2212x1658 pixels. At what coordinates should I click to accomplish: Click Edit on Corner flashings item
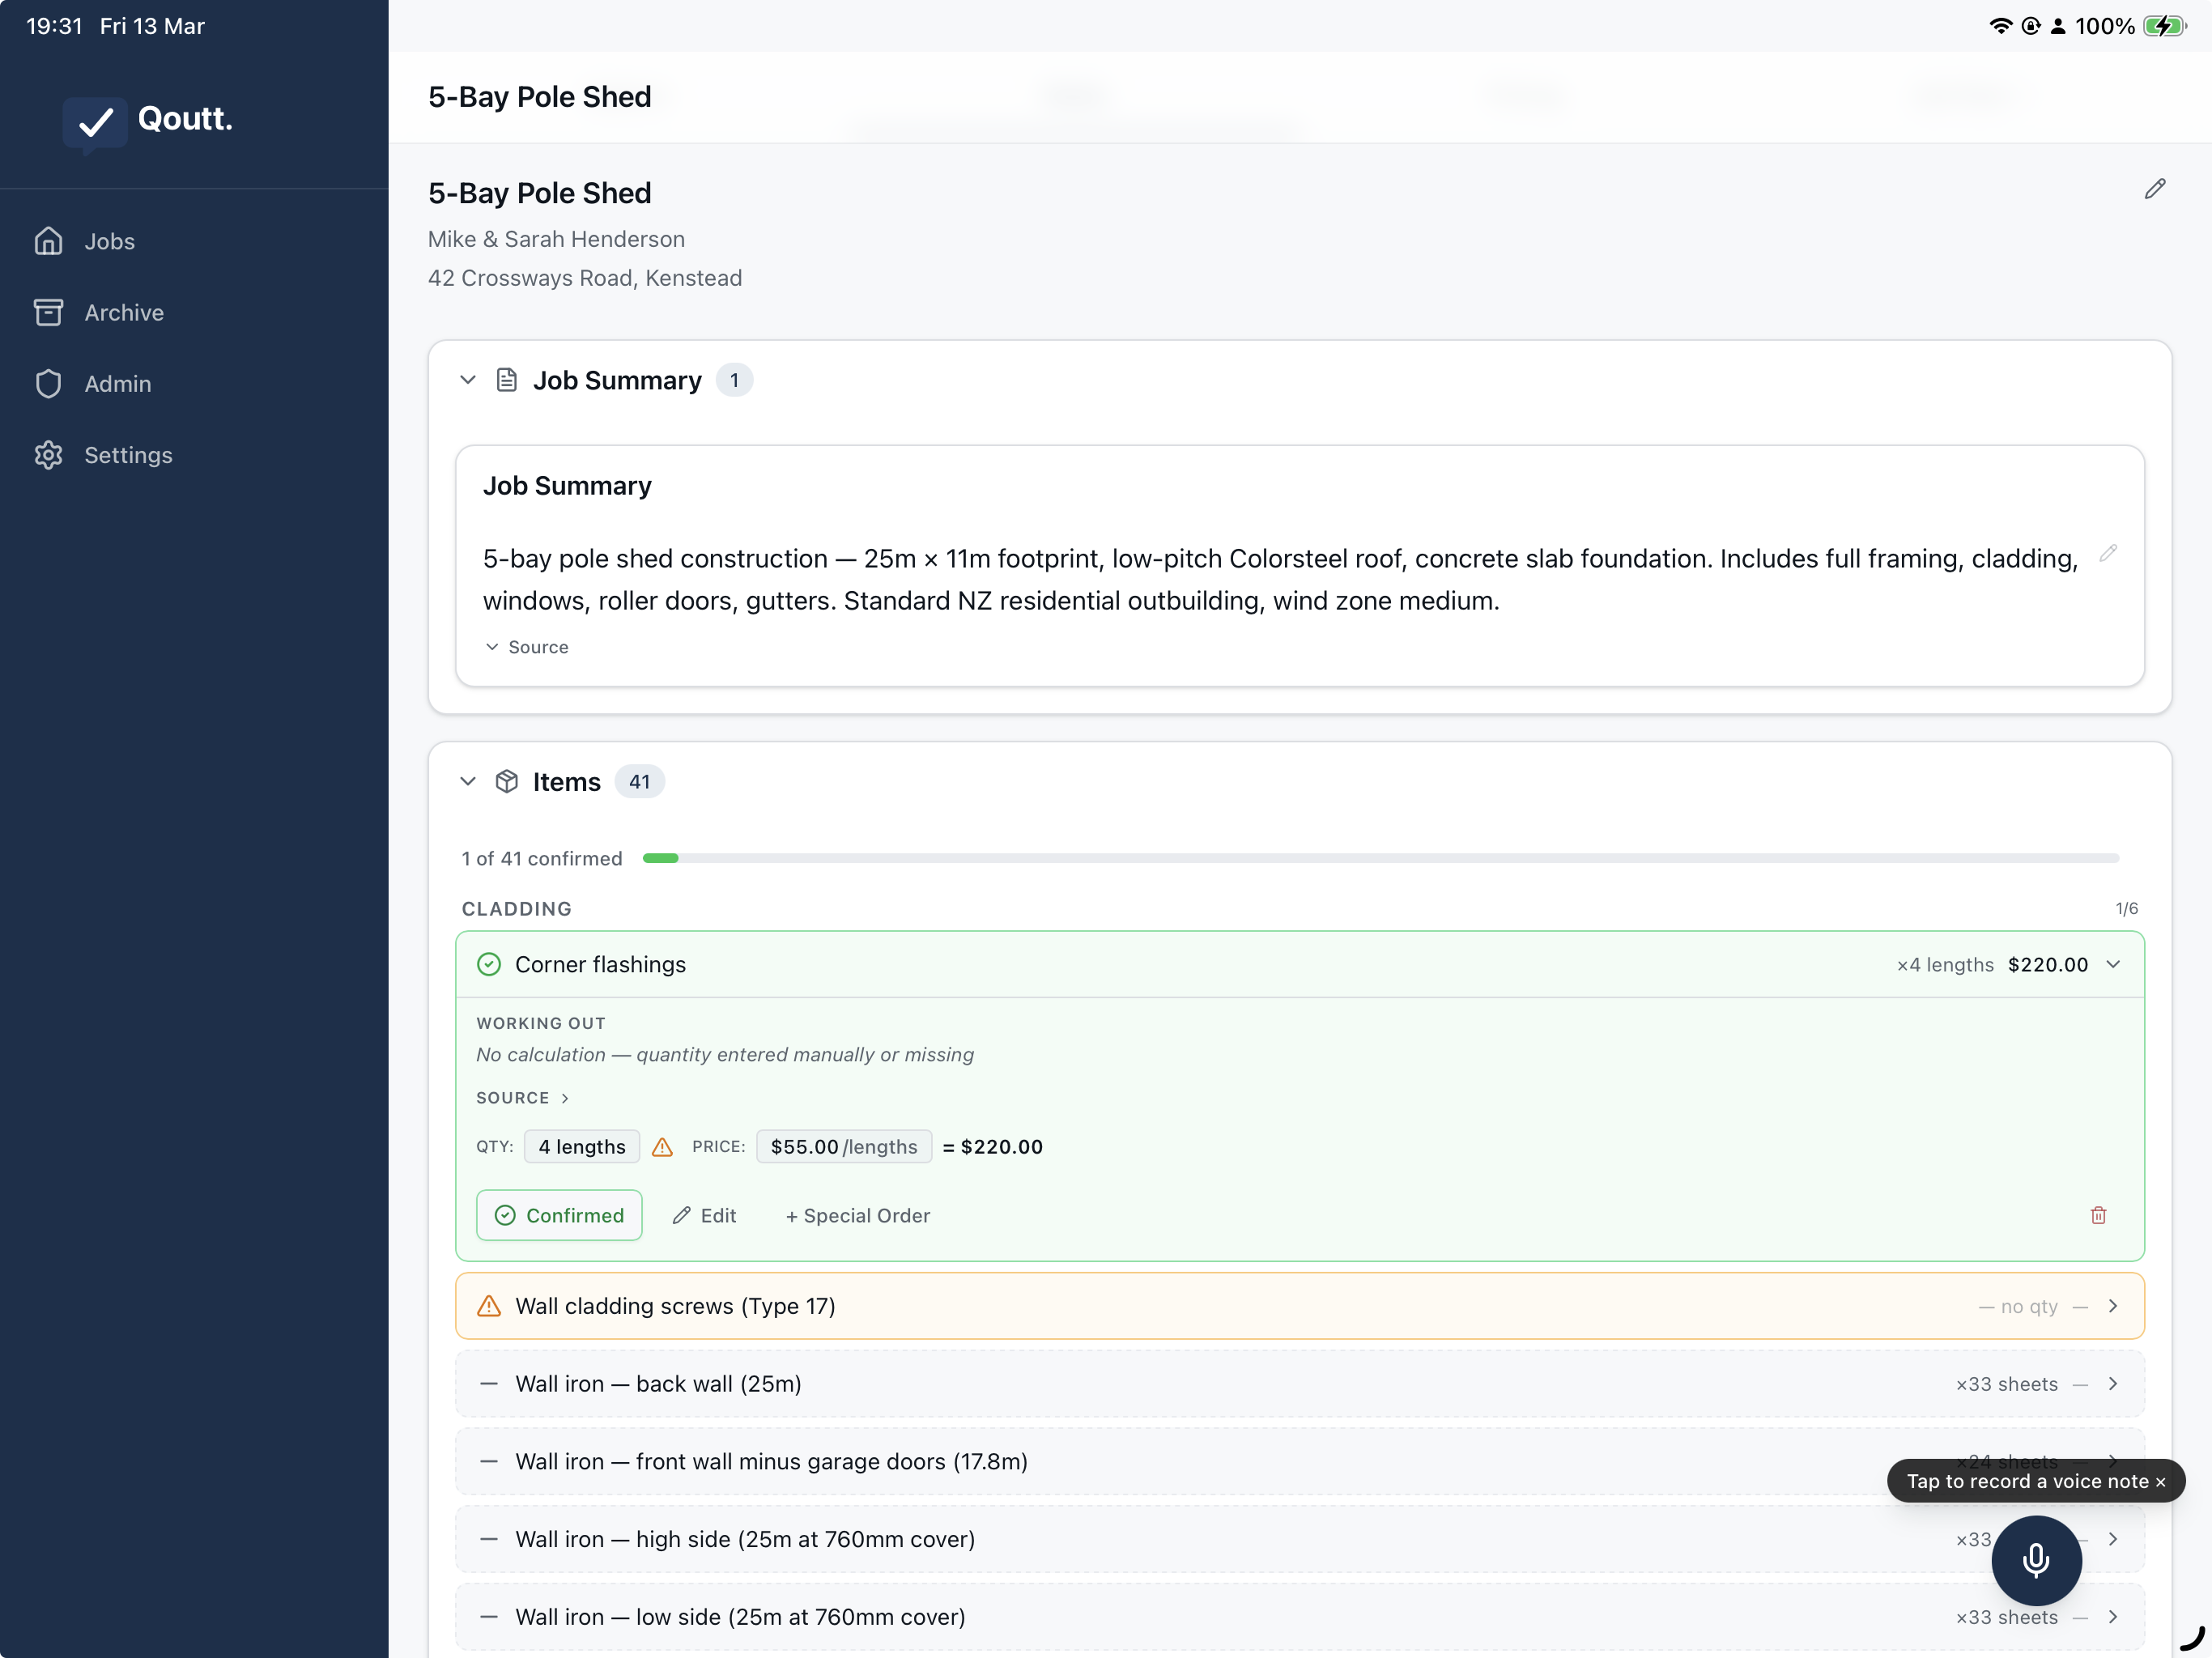tap(705, 1215)
